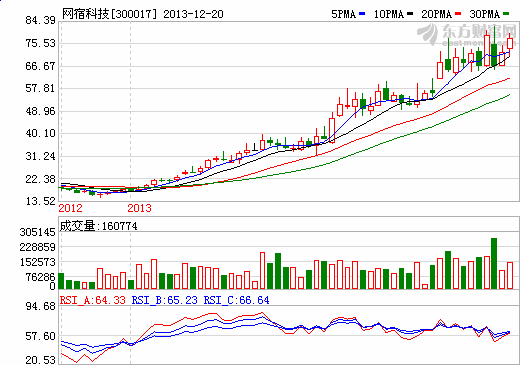Click the 305145 volume axis label
The width and height of the screenshot is (520, 365).
click(38, 232)
